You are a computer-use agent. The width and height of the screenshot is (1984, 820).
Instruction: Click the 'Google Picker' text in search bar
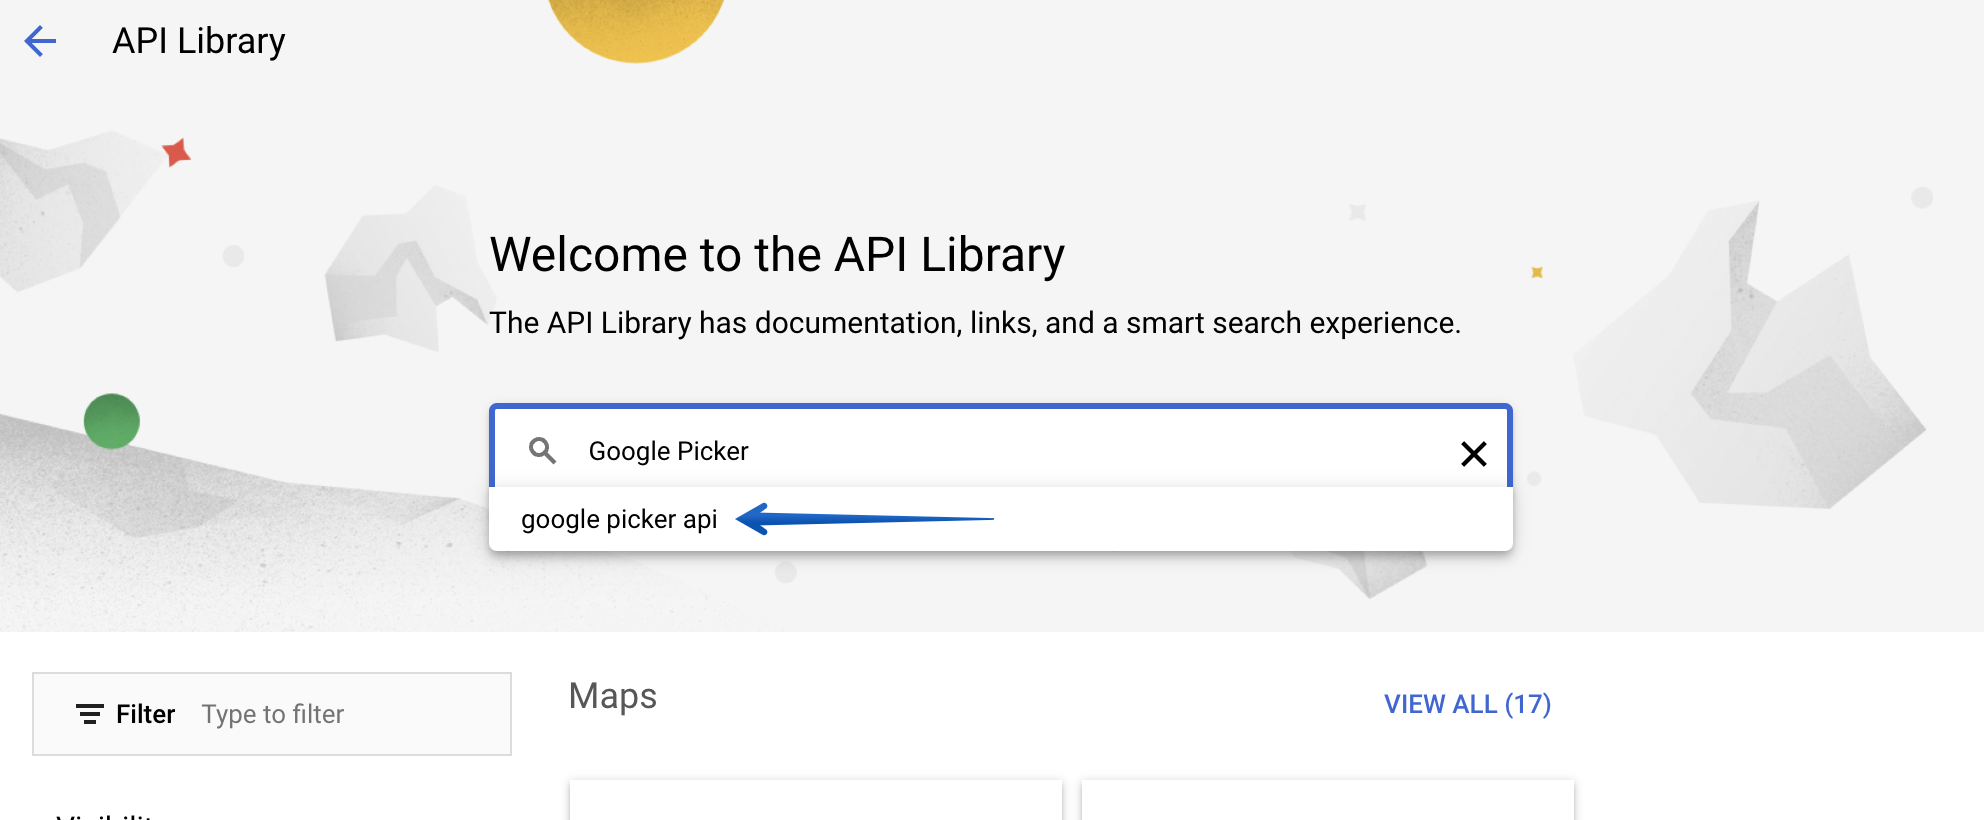click(x=668, y=451)
